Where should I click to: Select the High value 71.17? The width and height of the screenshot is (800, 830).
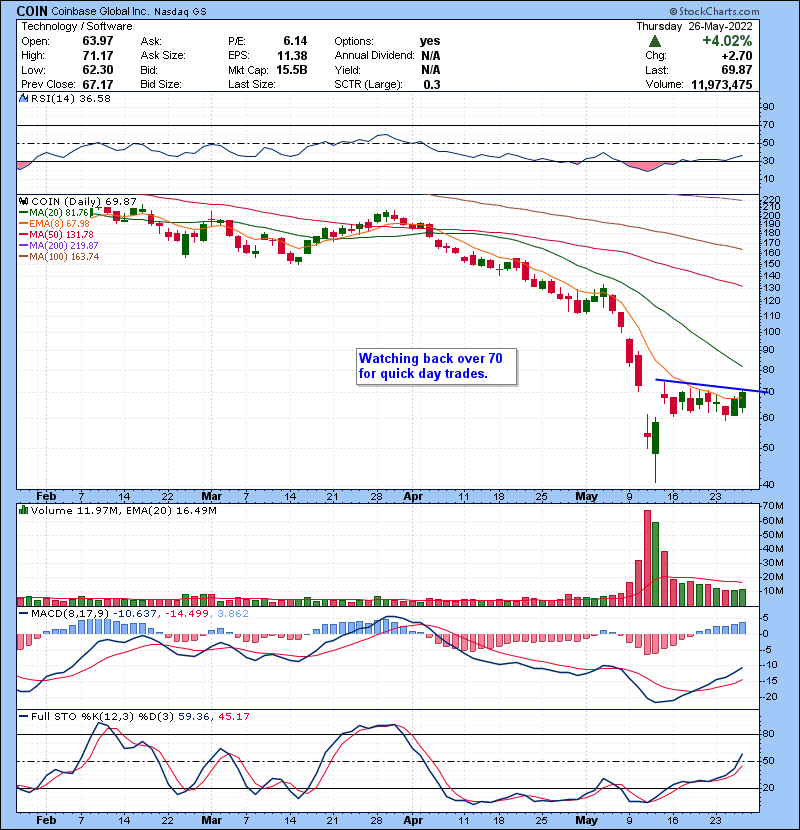(x=98, y=55)
